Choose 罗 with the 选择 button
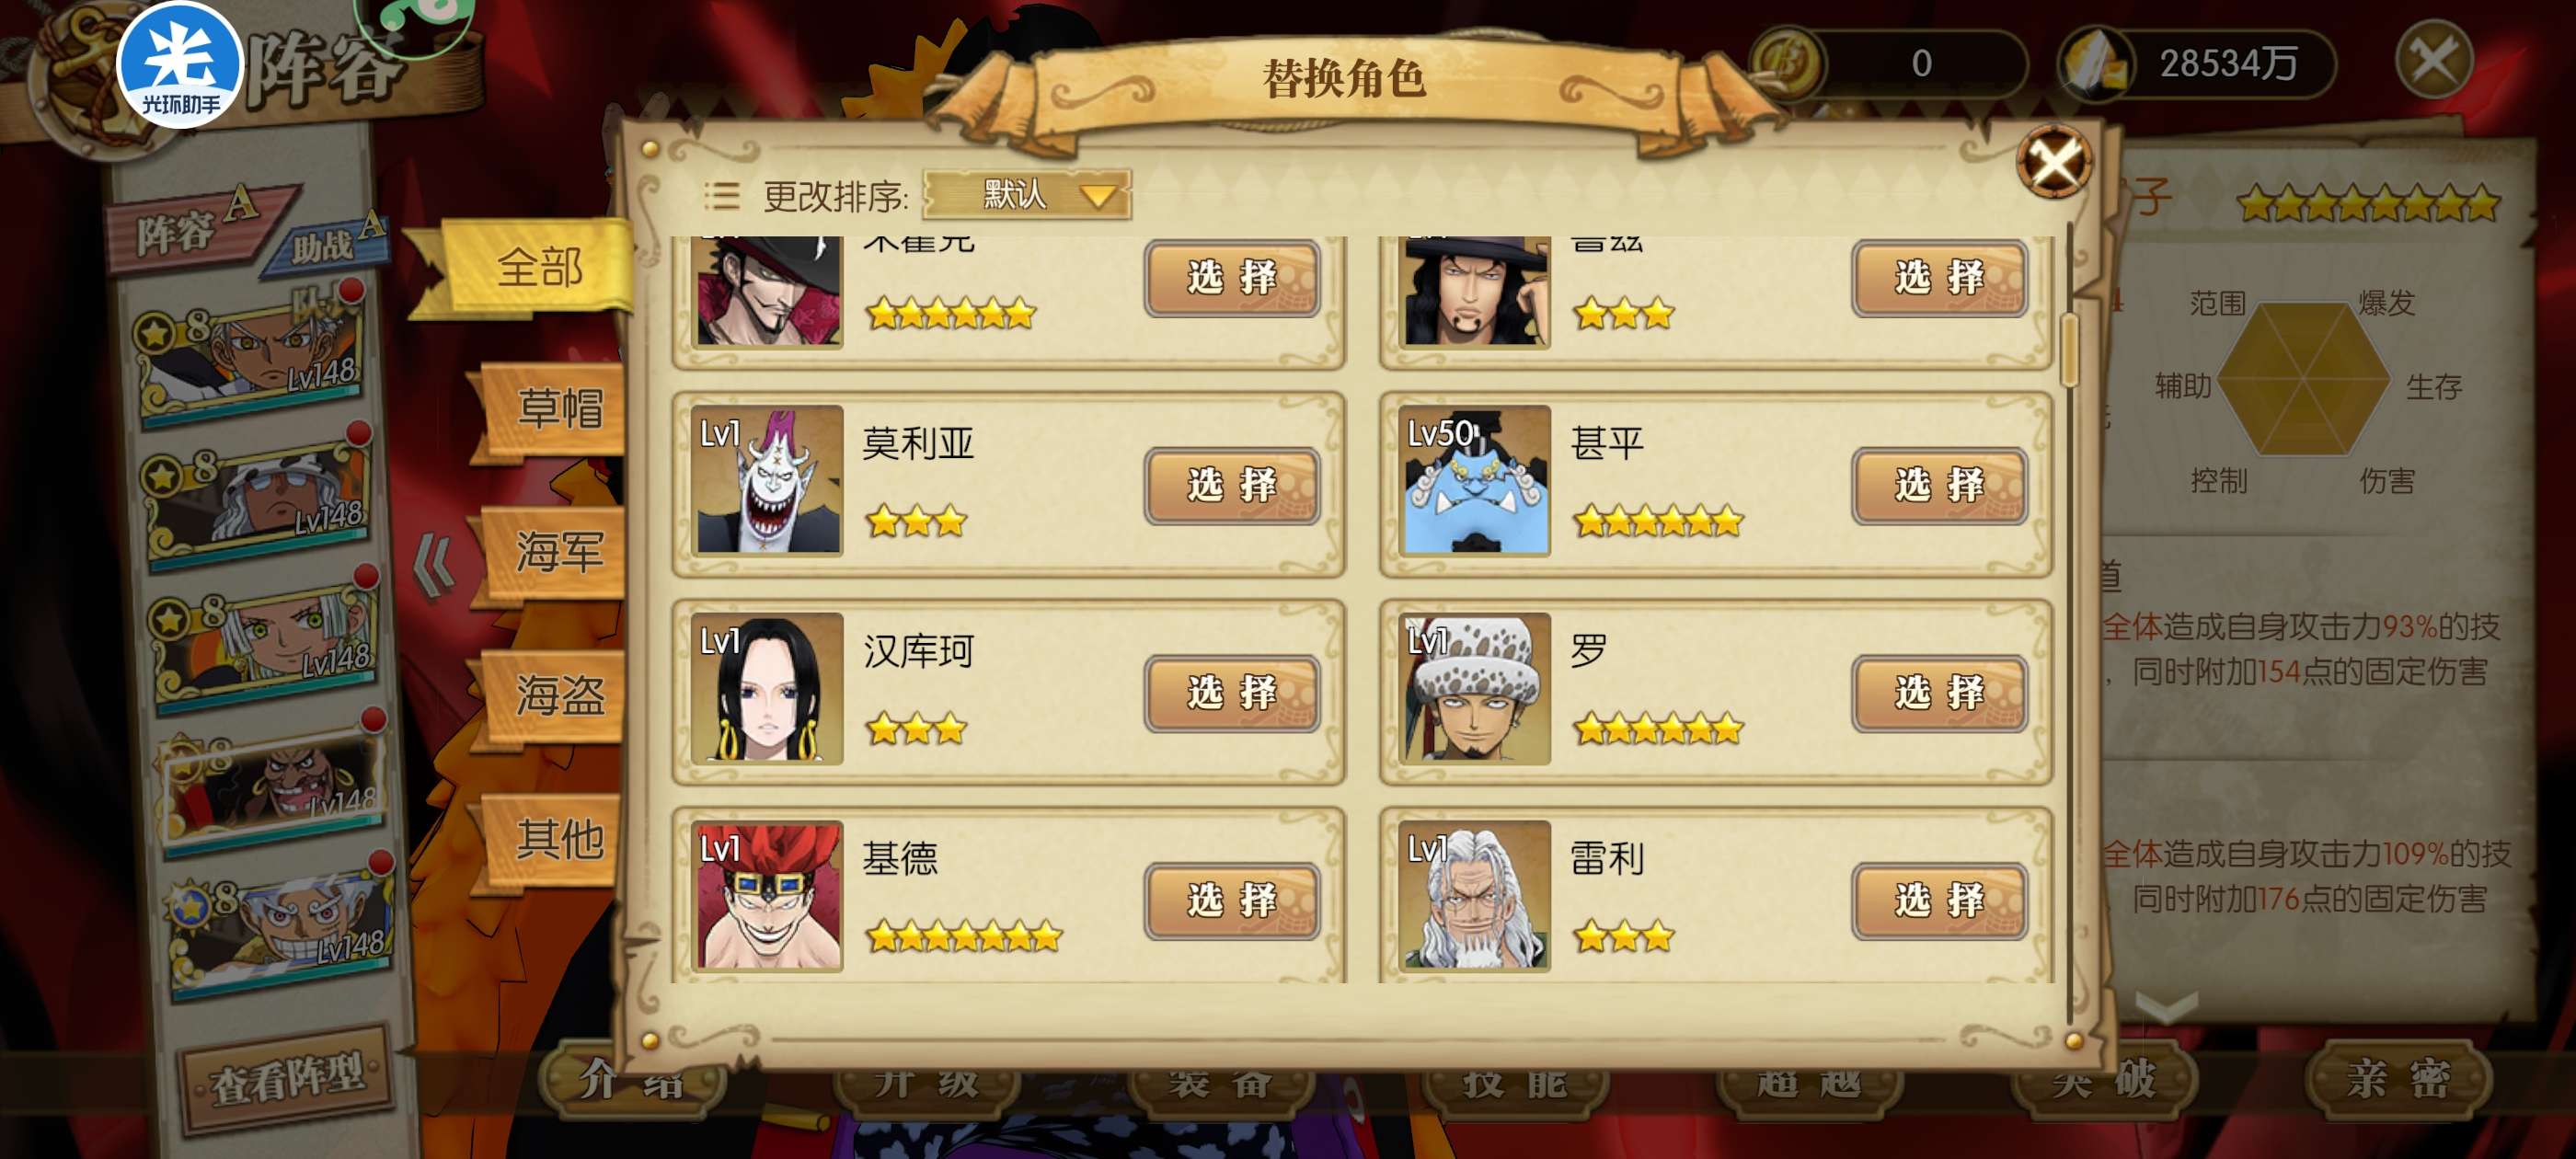 (1939, 692)
